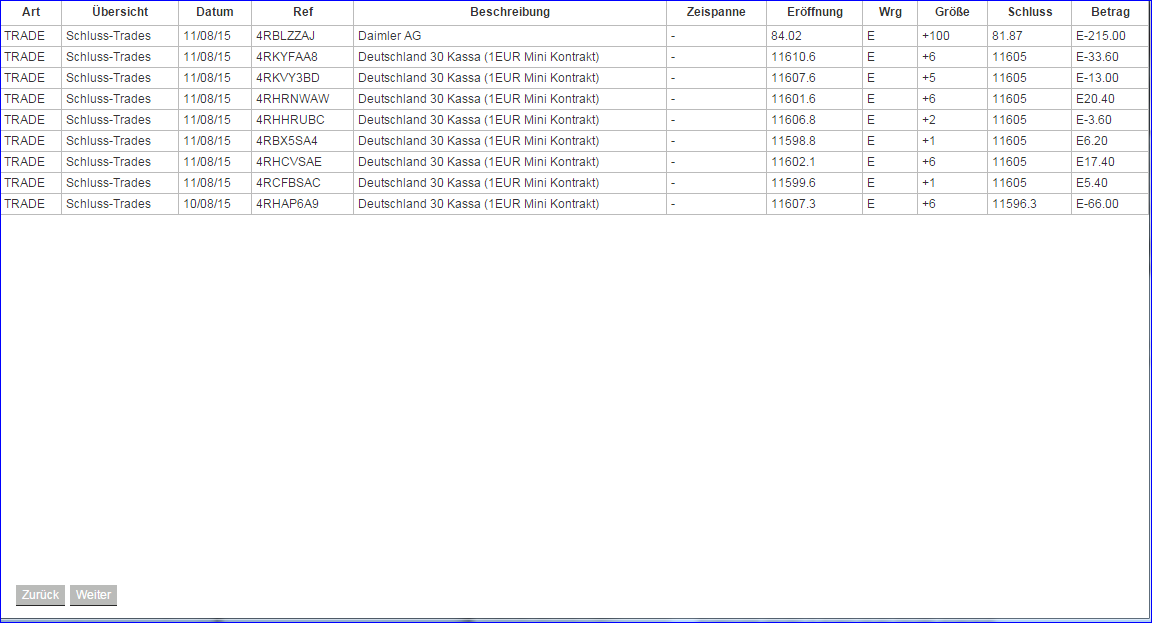Open trade reference 4RKYFAA8
The height and width of the screenshot is (623, 1152).
pyautogui.click(x=290, y=56)
